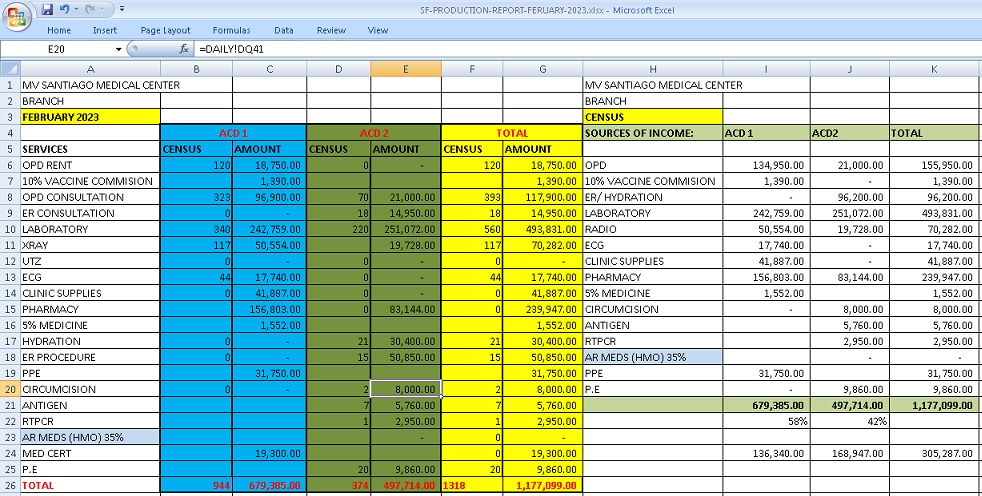This screenshot has height=496, width=982.
Task: Select the RTPCR cell in column H
Action: click(653, 341)
